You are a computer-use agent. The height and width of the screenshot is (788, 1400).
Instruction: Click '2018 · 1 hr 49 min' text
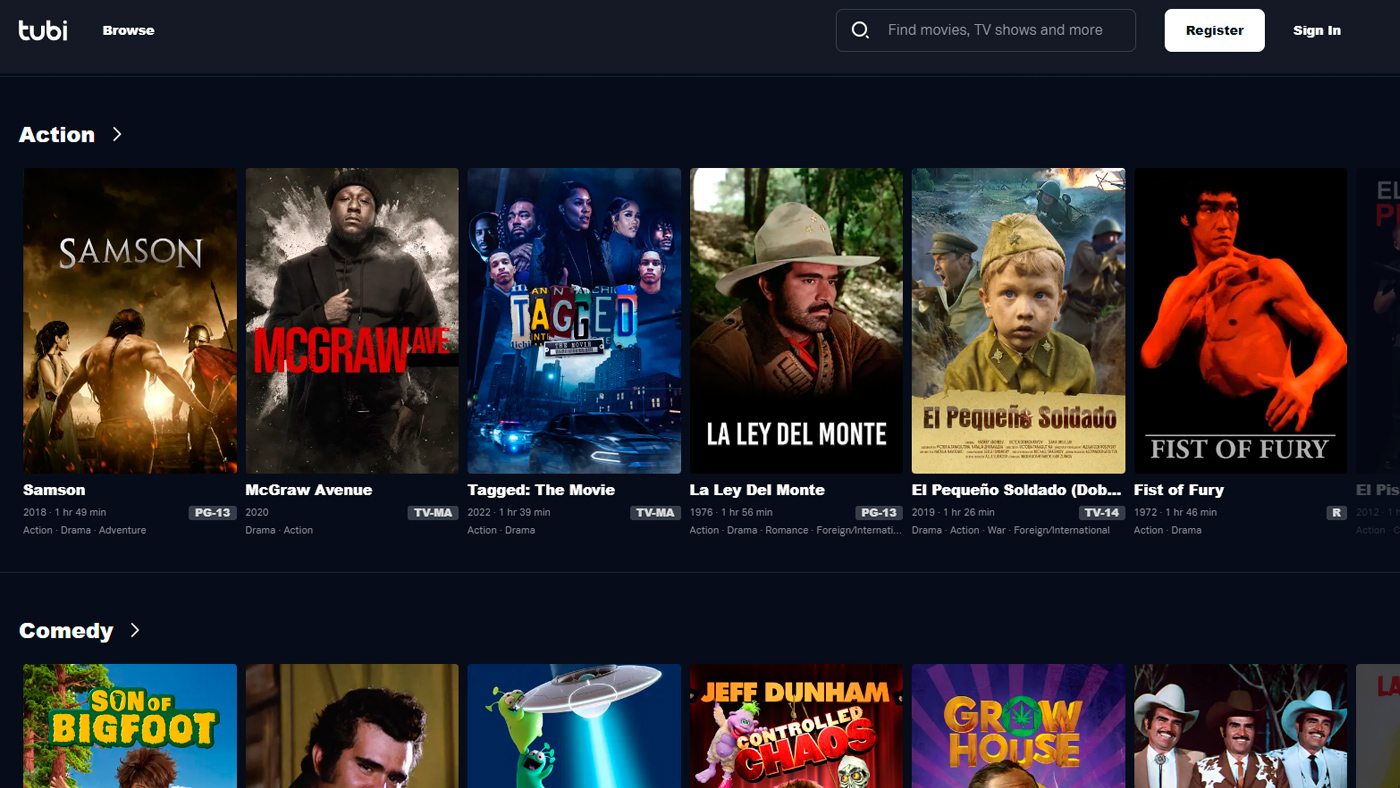coord(64,512)
